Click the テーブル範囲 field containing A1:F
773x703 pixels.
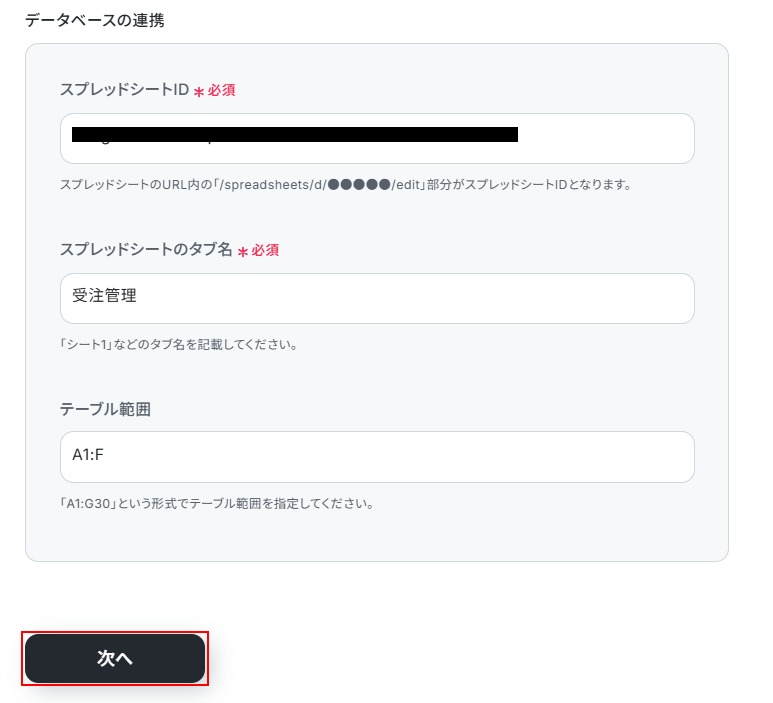[377, 456]
